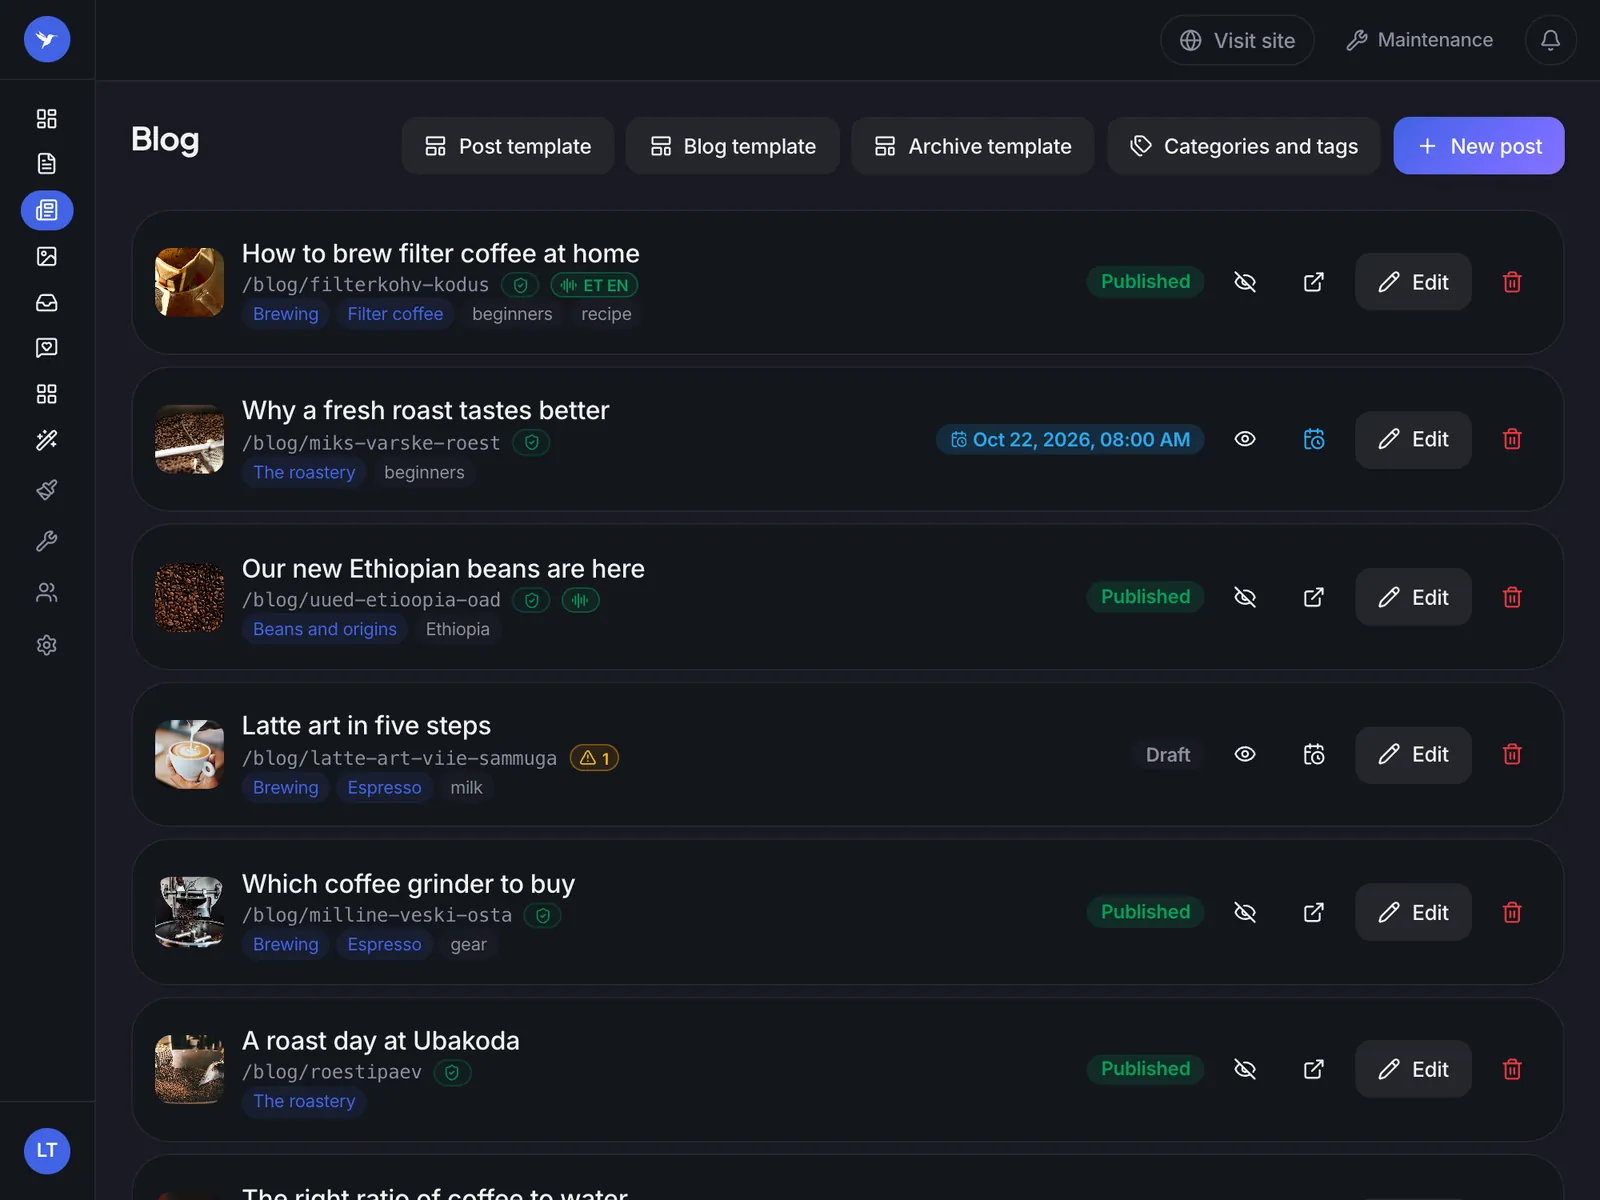Open the Post template editor
The width and height of the screenshot is (1600, 1200).
(508, 146)
